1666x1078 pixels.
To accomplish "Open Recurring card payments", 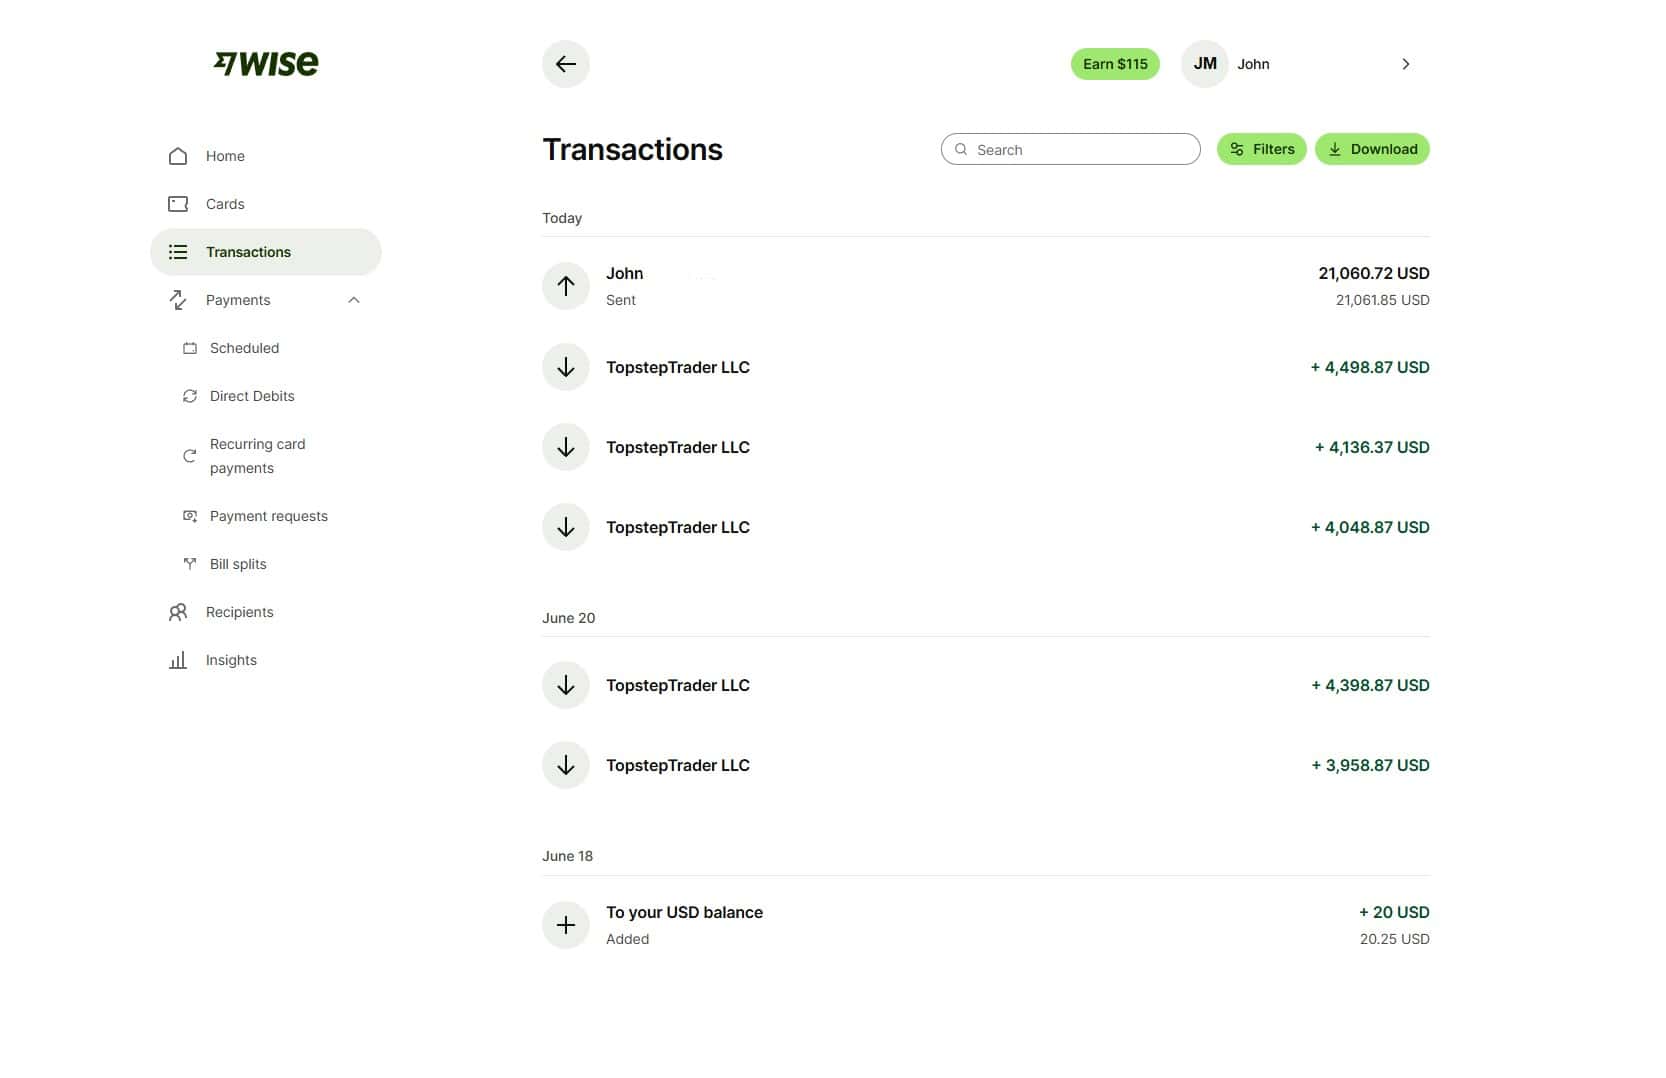I will (266, 456).
